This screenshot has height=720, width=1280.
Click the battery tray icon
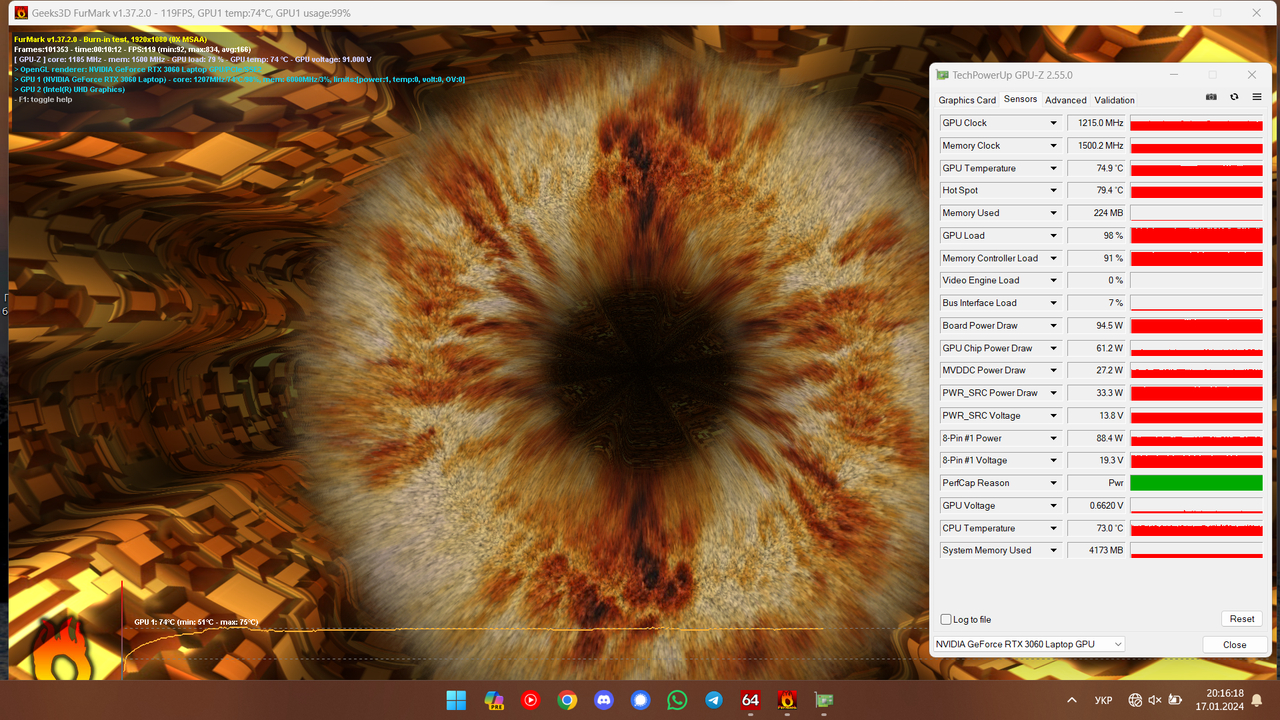[x=1174, y=700]
